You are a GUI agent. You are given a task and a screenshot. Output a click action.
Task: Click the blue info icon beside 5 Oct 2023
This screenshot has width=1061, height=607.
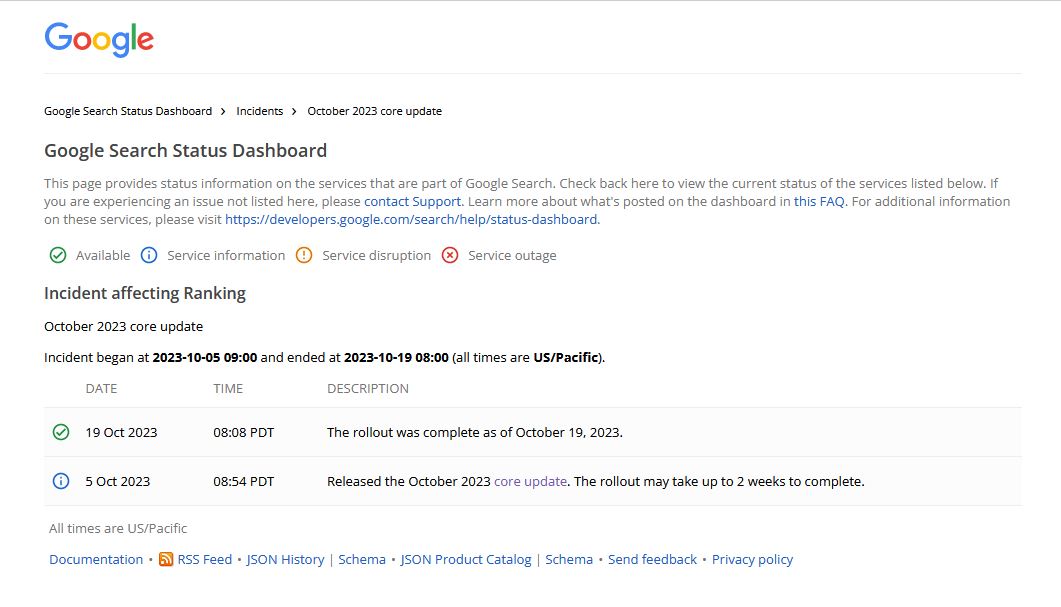pyautogui.click(x=61, y=481)
